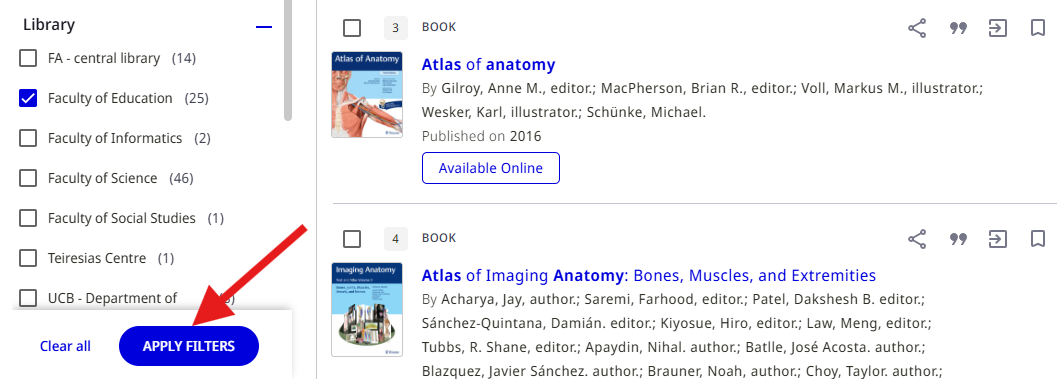Open the Atlas of anatomy title
The height and width of the screenshot is (379, 1062).
point(488,64)
